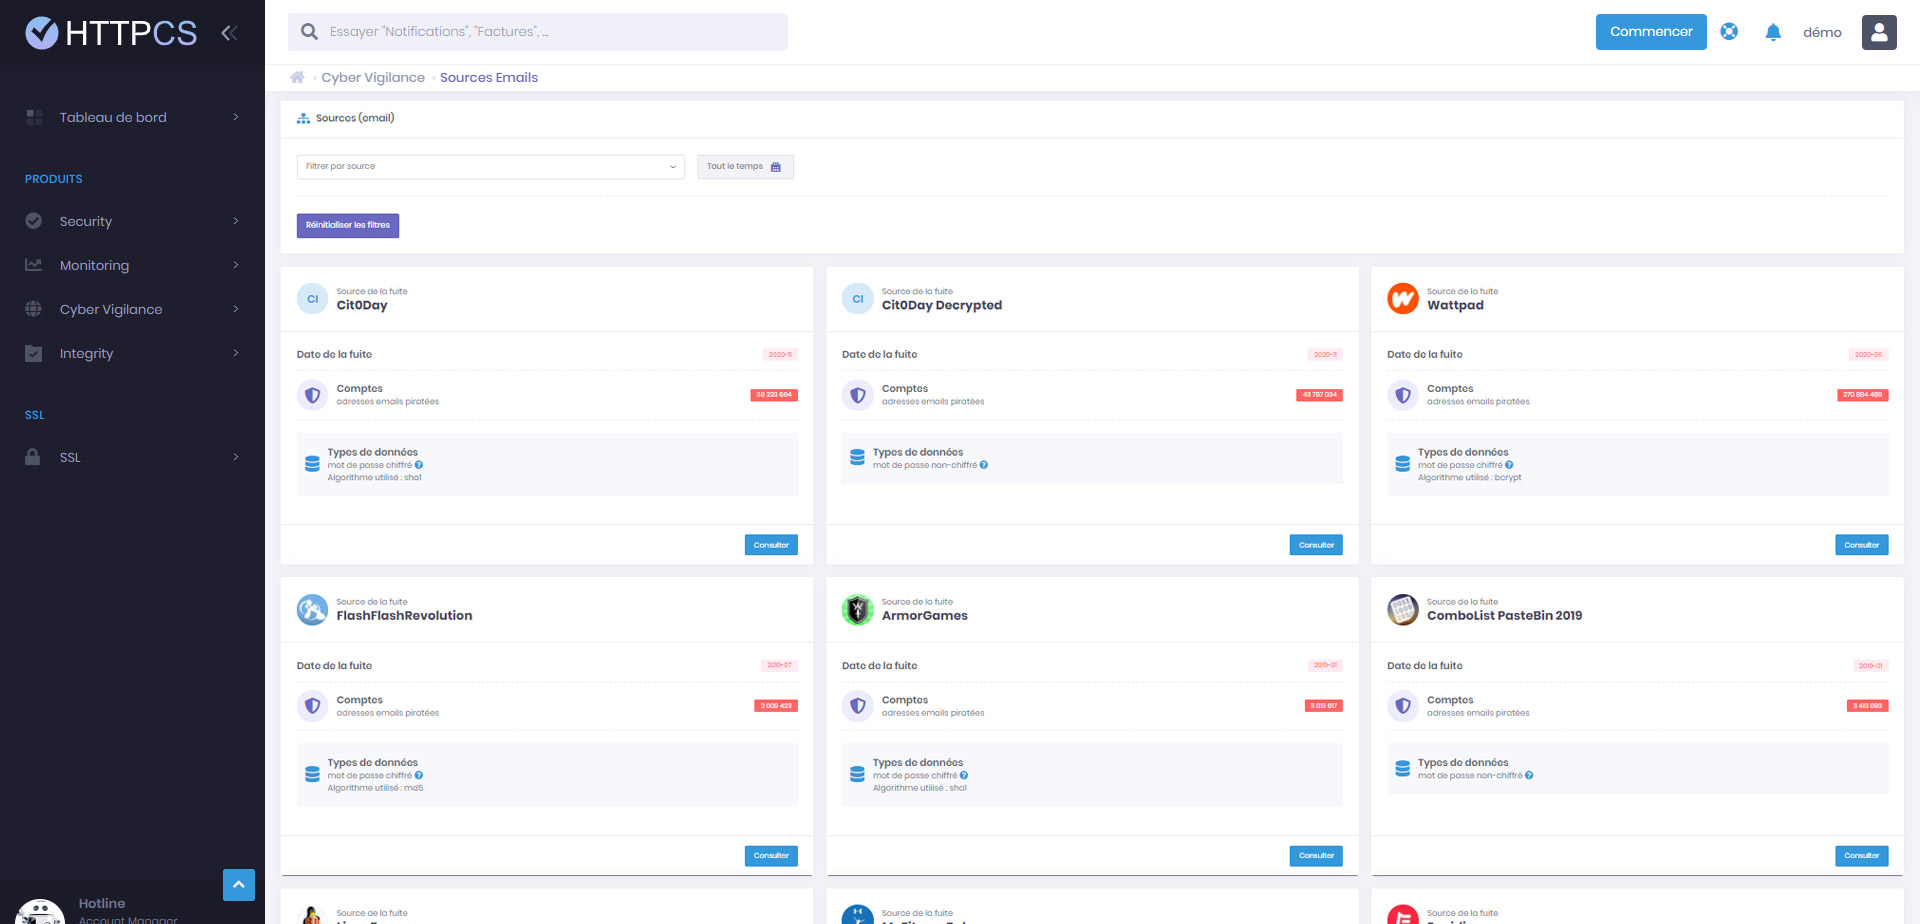
Task: Open the Monitoring menu item
Action: click(x=132, y=265)
